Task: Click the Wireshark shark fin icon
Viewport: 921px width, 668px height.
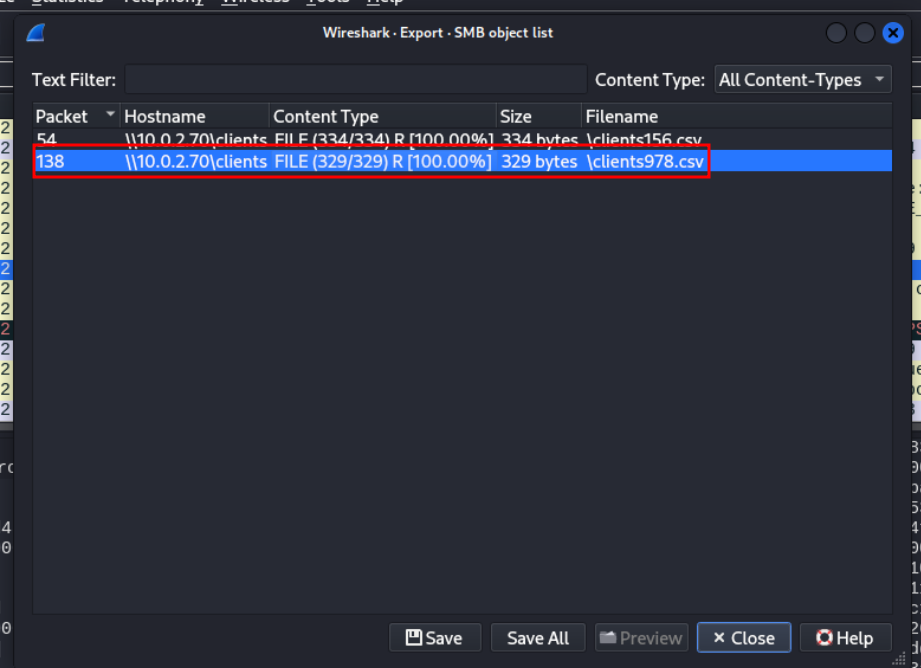Action: coord(36,32)
